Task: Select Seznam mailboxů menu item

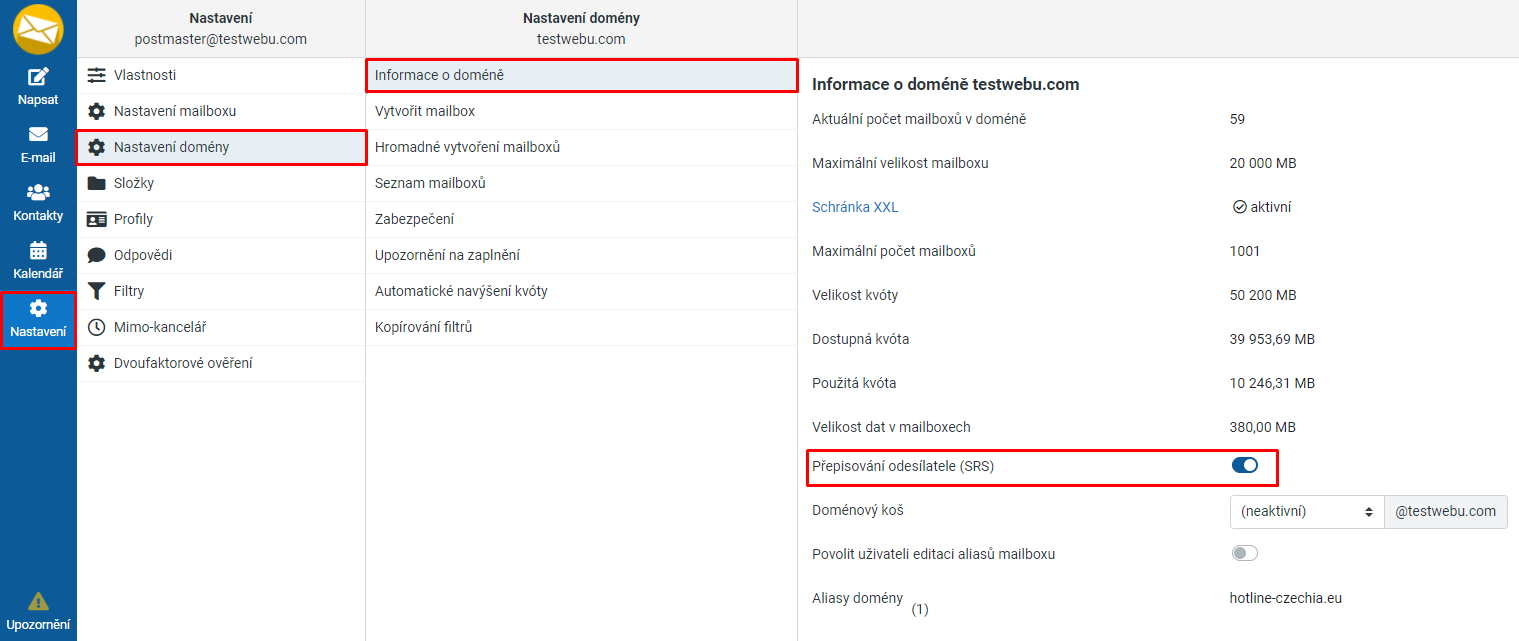Action: pyautogui.click(x=581, y=183)
